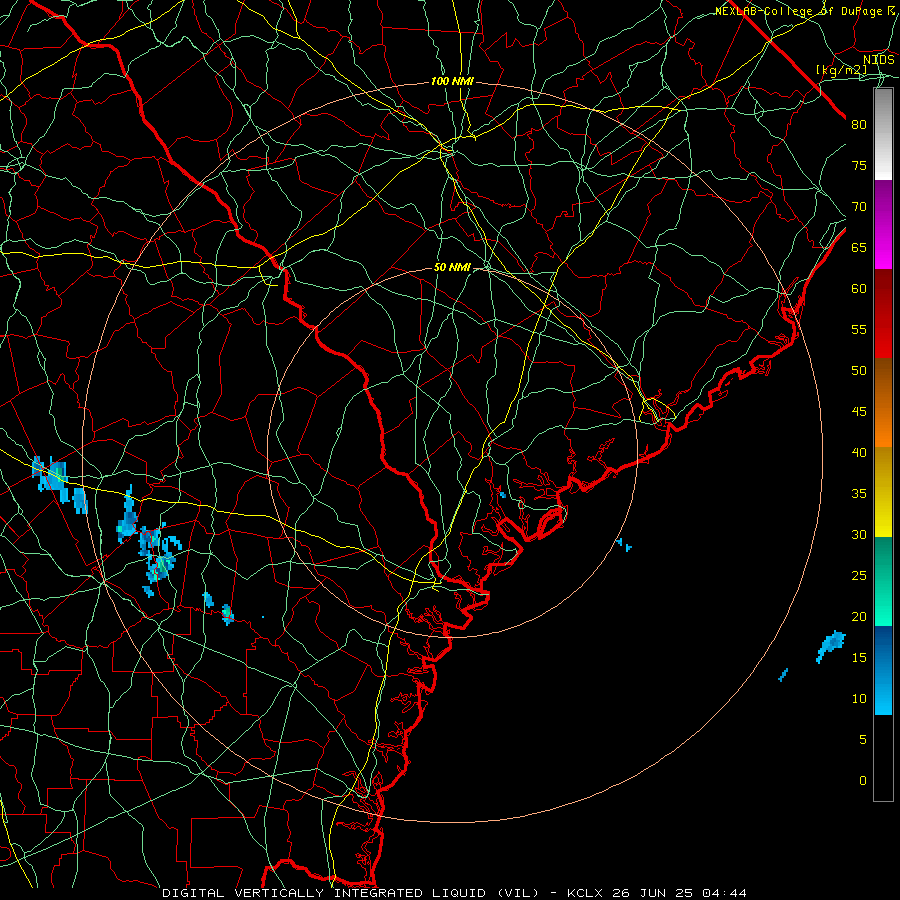Click the legend value "60"
900x900 pixels.
coord(859,289)
